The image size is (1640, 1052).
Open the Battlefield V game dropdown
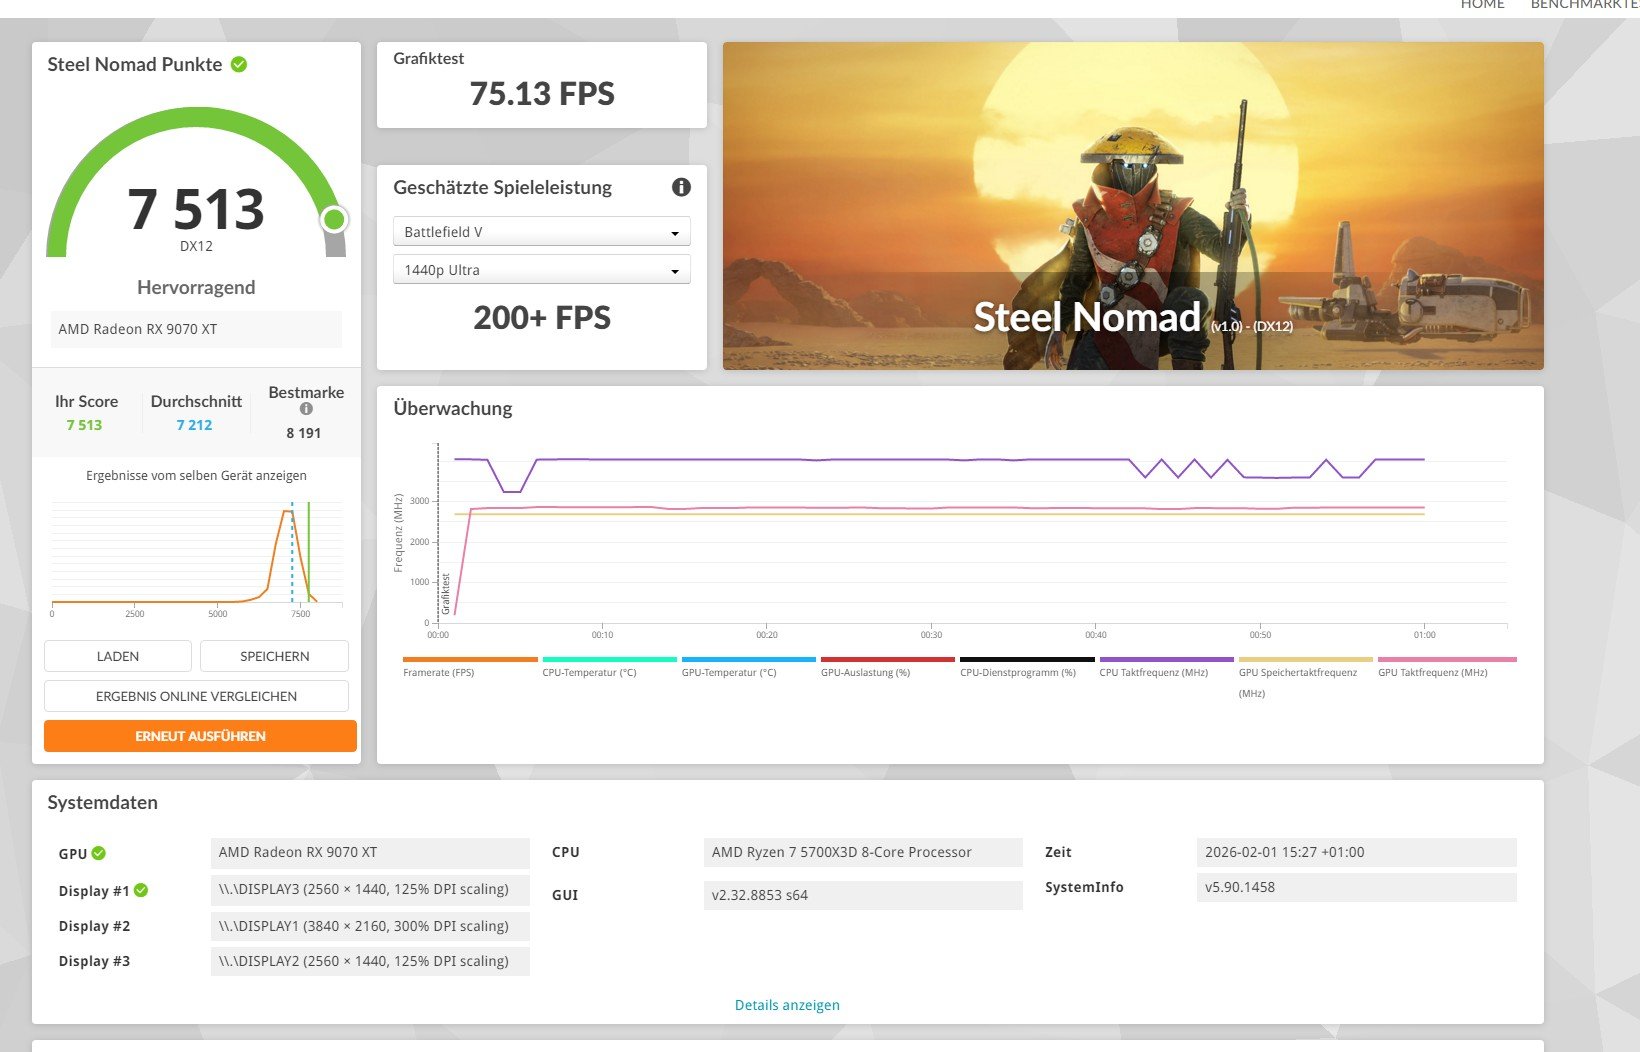pyautogui.click(x=542, y=232)
